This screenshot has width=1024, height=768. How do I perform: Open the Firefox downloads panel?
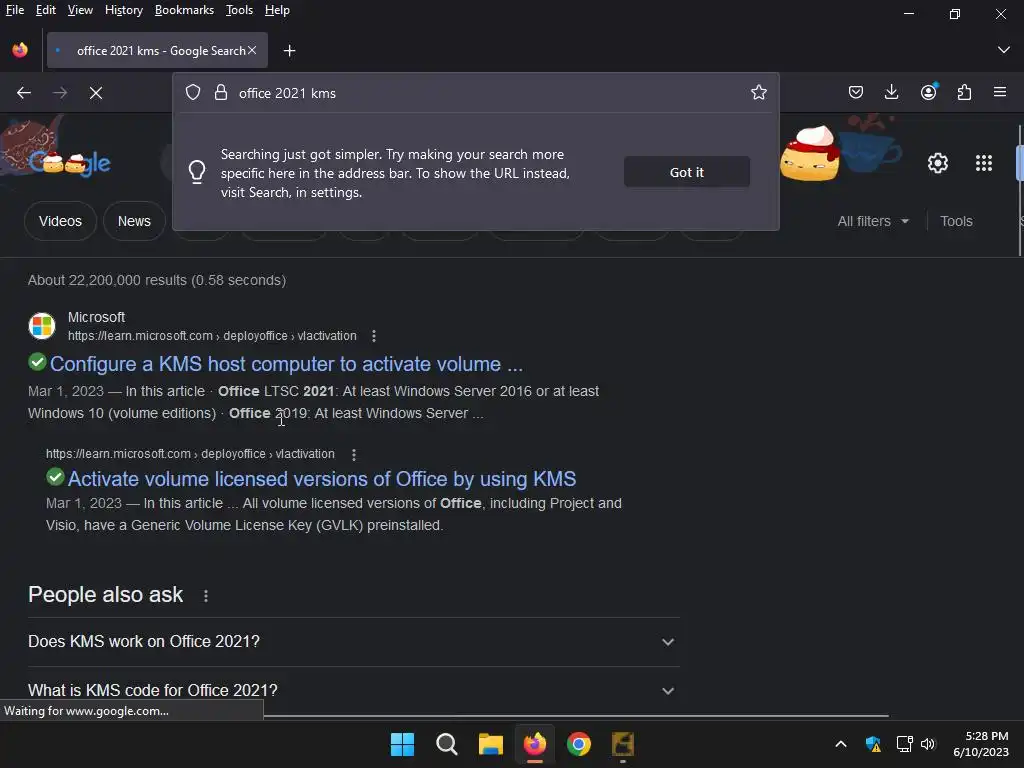(891, 93)
